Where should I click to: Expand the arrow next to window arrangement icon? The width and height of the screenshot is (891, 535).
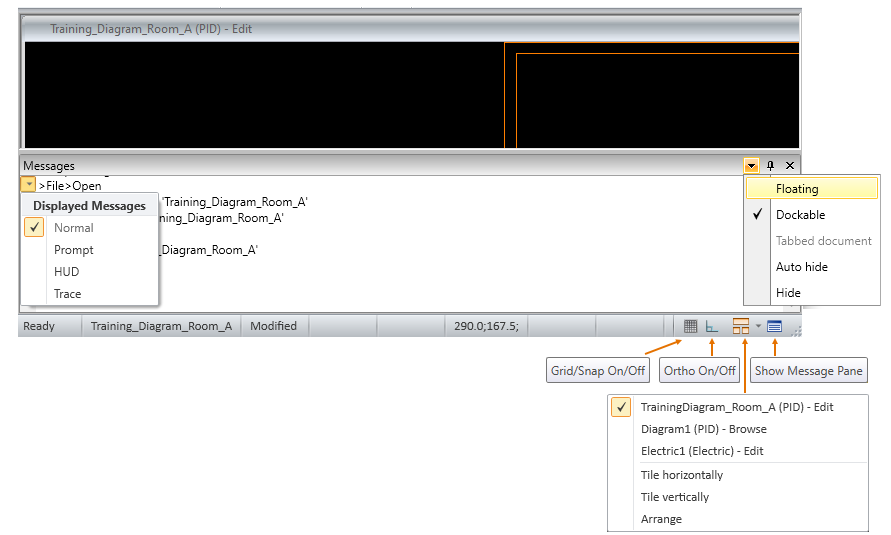pos(758,326)
